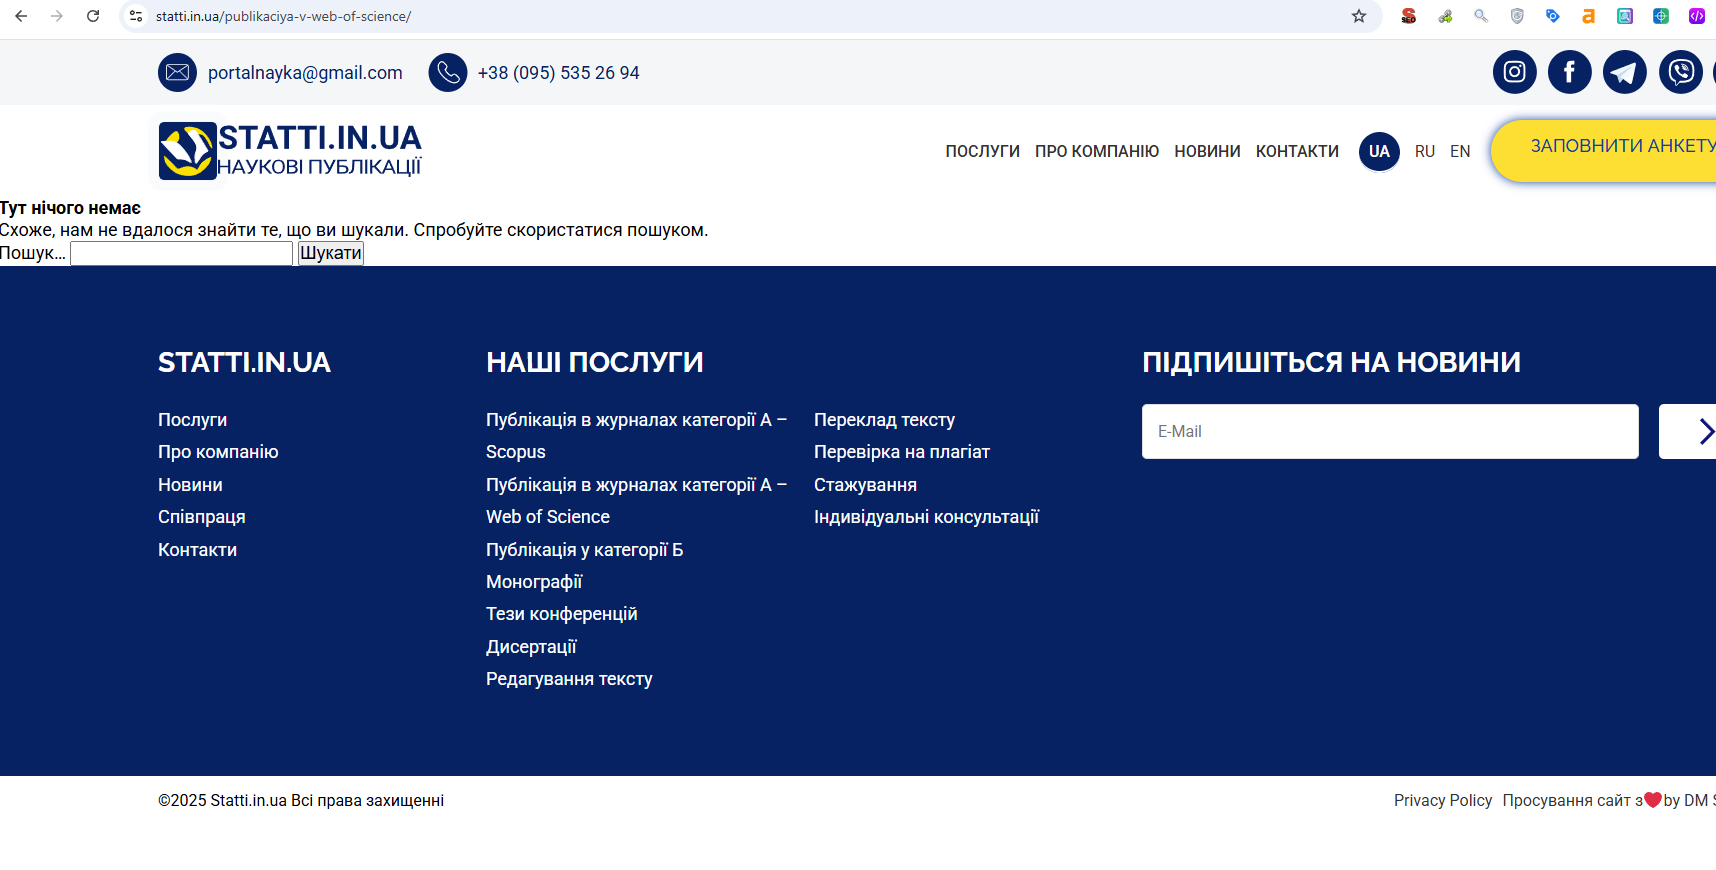Click the purple code-brackets extension icon

(1697, 16)
